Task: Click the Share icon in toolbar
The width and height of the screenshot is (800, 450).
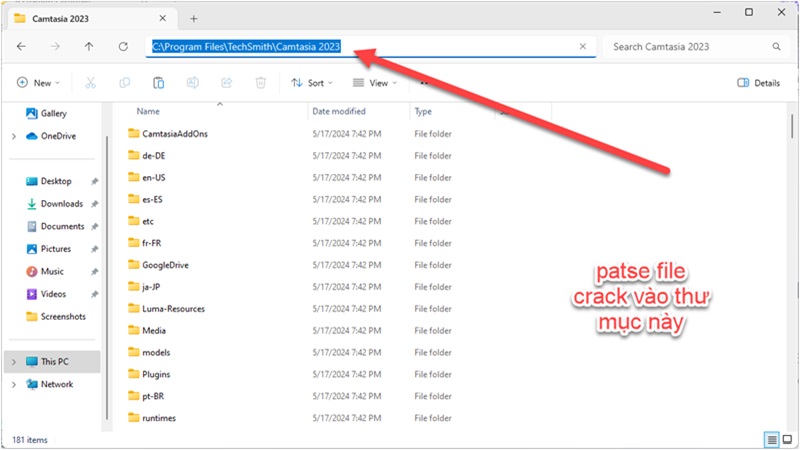Action: (x=227, y=83)
